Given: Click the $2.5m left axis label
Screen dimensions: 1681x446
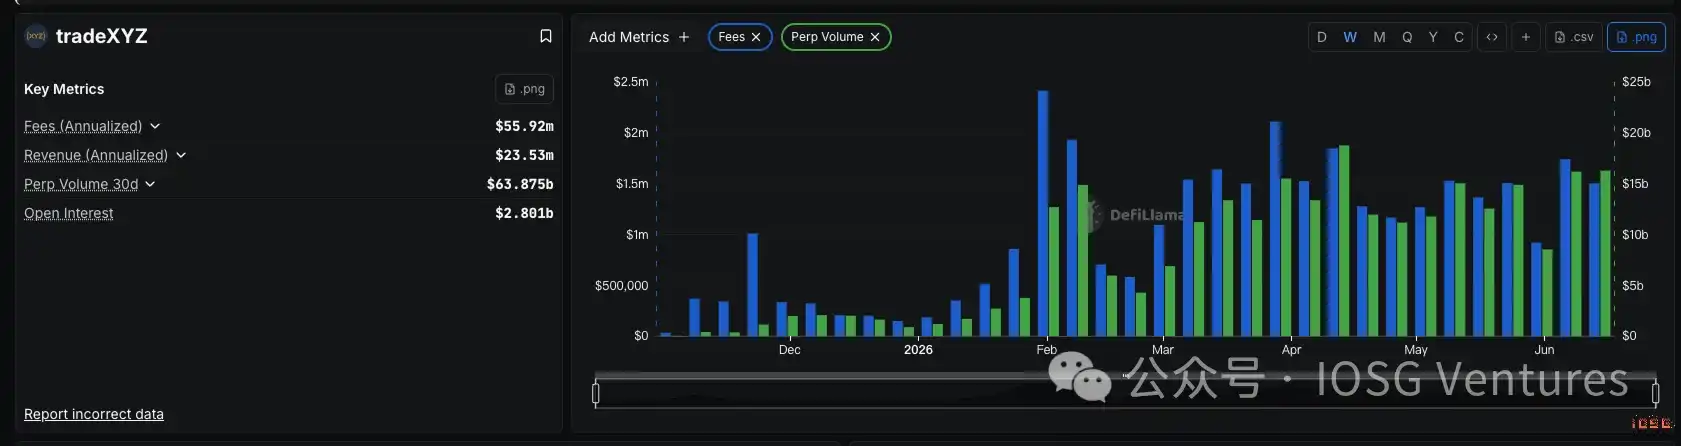Looking at the screenshot, I should [631, 82].
